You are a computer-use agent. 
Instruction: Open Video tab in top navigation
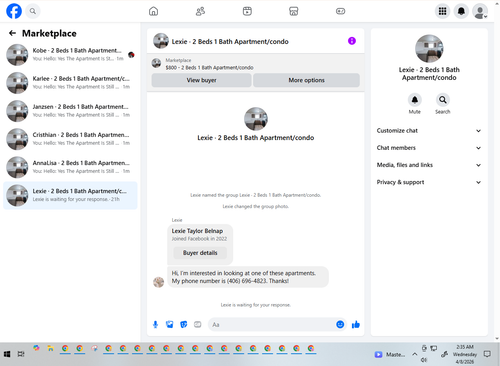[x=247, y=11]
